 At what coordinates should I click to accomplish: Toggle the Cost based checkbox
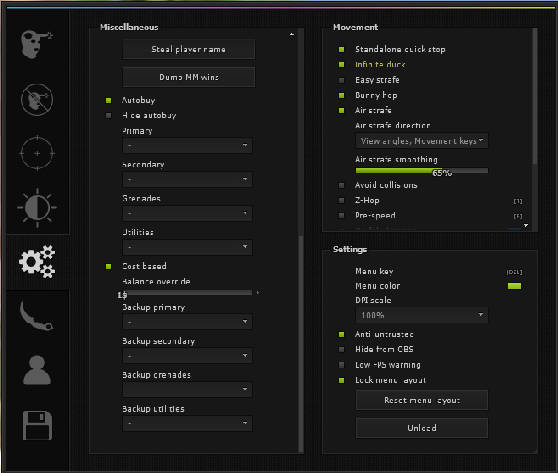109,267
